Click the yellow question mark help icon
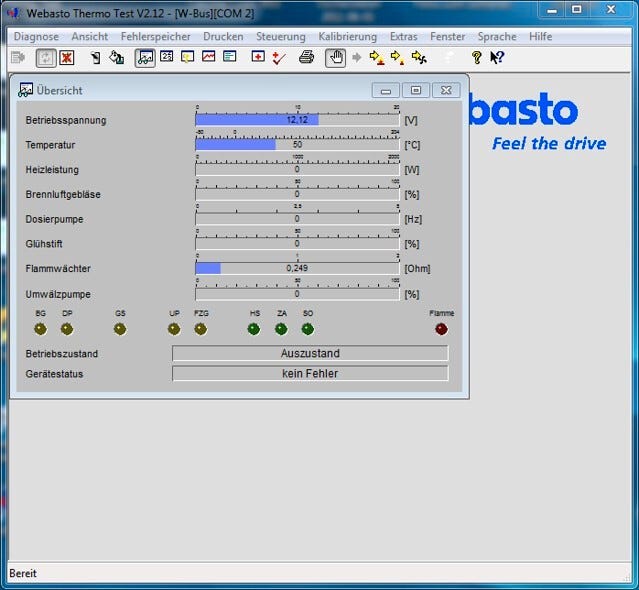This screenshot has width=639, height=590. coord(476,58)
